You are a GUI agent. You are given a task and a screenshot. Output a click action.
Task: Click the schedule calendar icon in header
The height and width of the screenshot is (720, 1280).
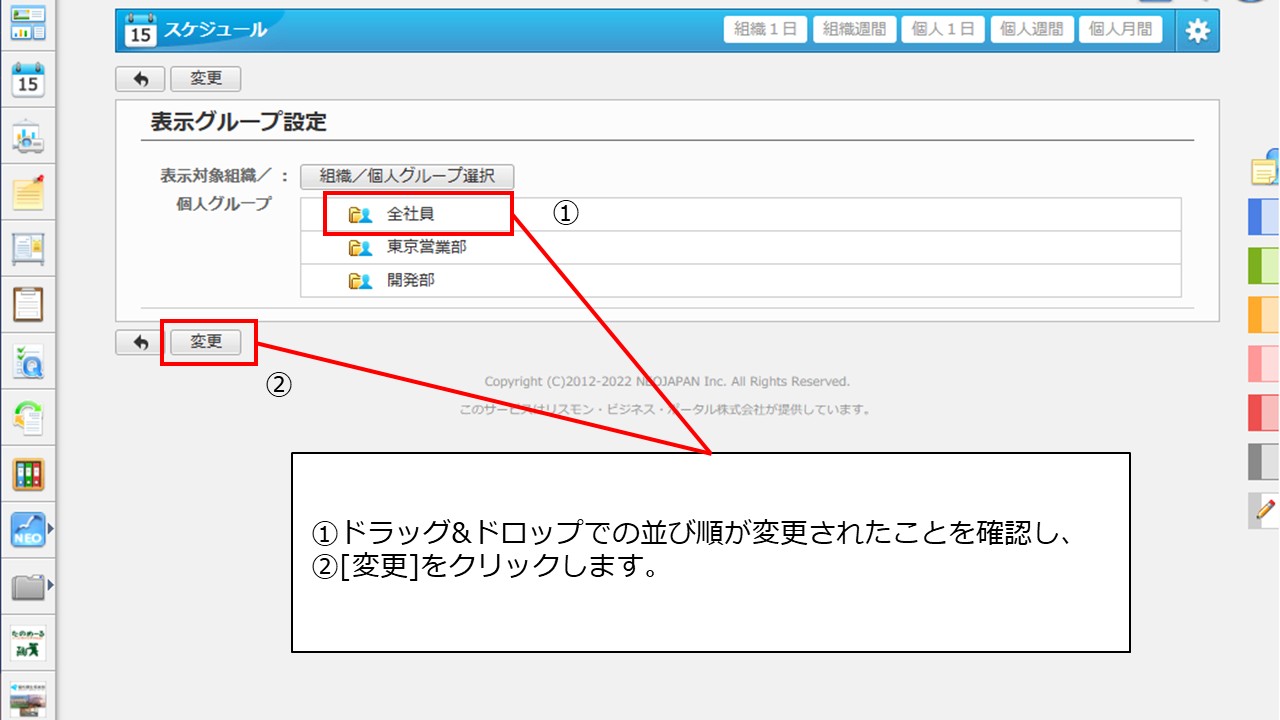141,30
